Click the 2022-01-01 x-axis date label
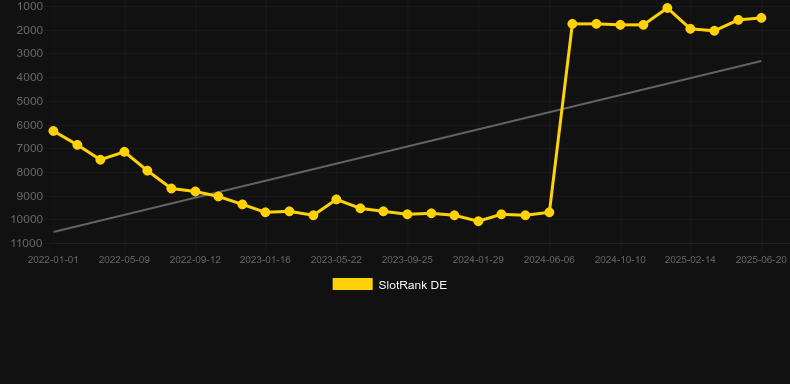Screen dimensions: 790x384 pyautogui.click(x=53, y=260)
